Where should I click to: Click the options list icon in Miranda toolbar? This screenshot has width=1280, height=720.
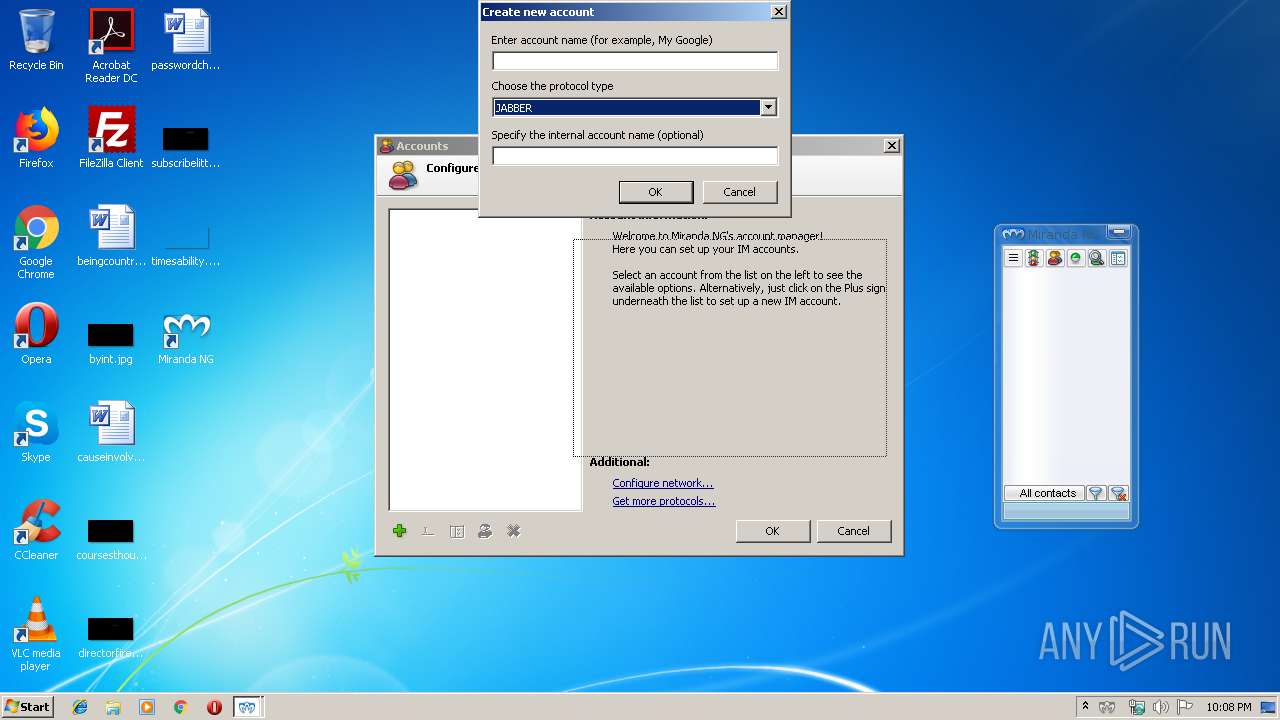coord(1118,258)
